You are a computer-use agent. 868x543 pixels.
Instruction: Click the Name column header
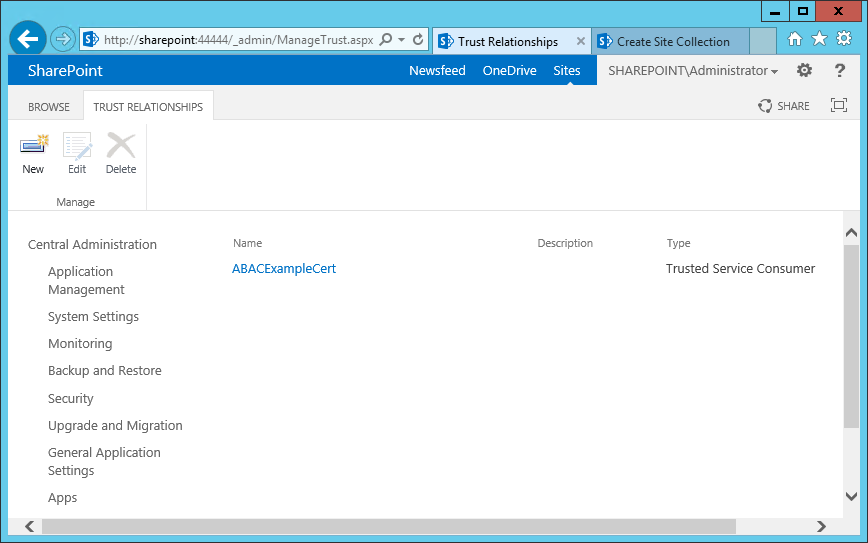[x=247, y=243]
